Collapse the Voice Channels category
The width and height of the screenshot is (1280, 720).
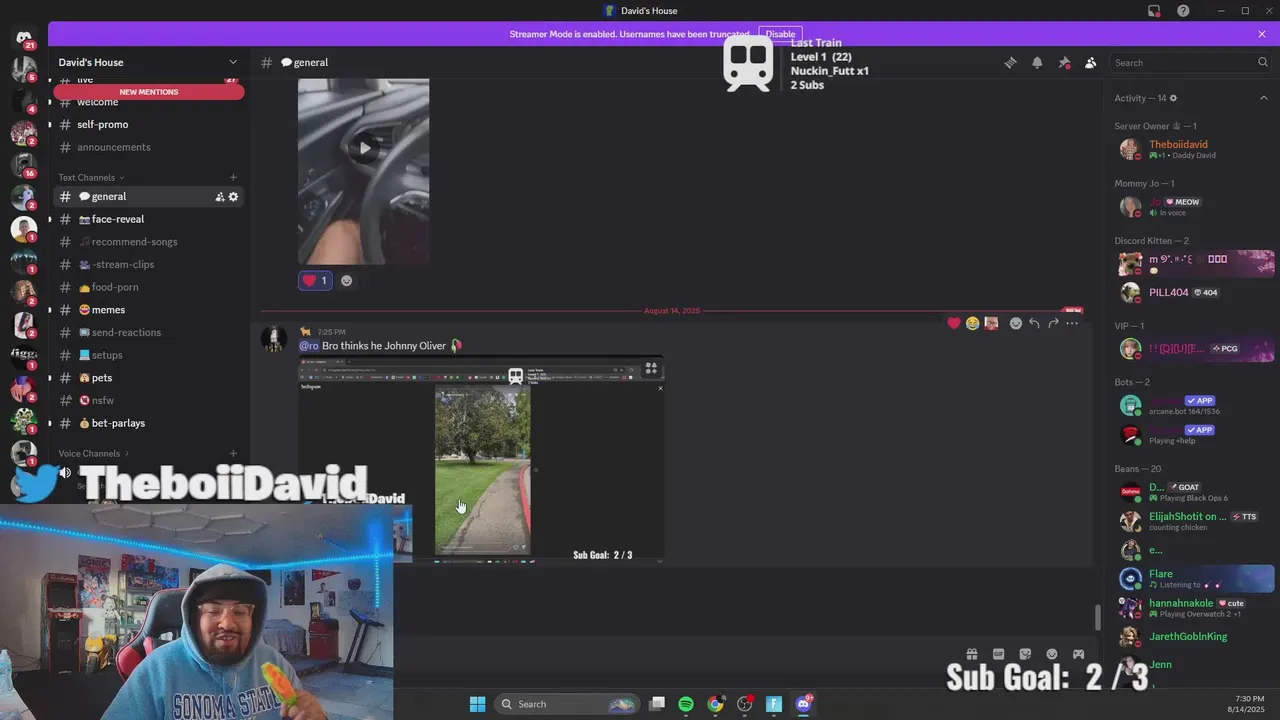[x=94, y=453]
